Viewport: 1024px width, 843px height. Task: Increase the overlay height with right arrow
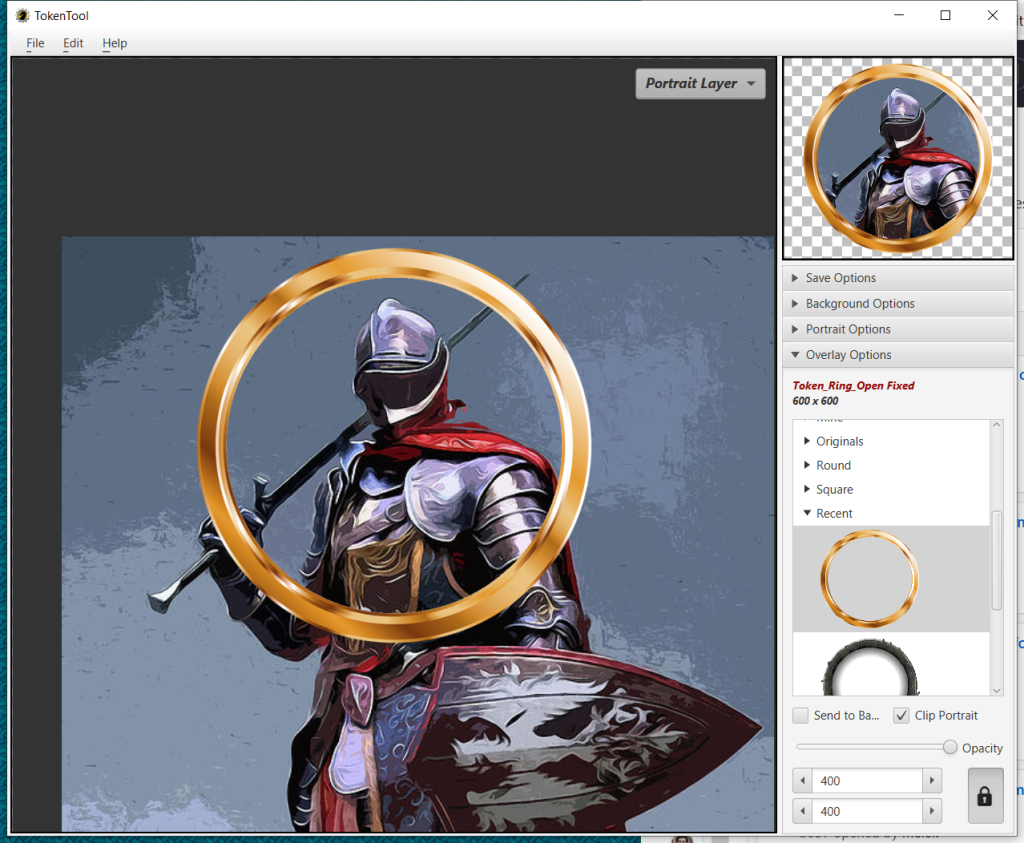coord(932,811)
